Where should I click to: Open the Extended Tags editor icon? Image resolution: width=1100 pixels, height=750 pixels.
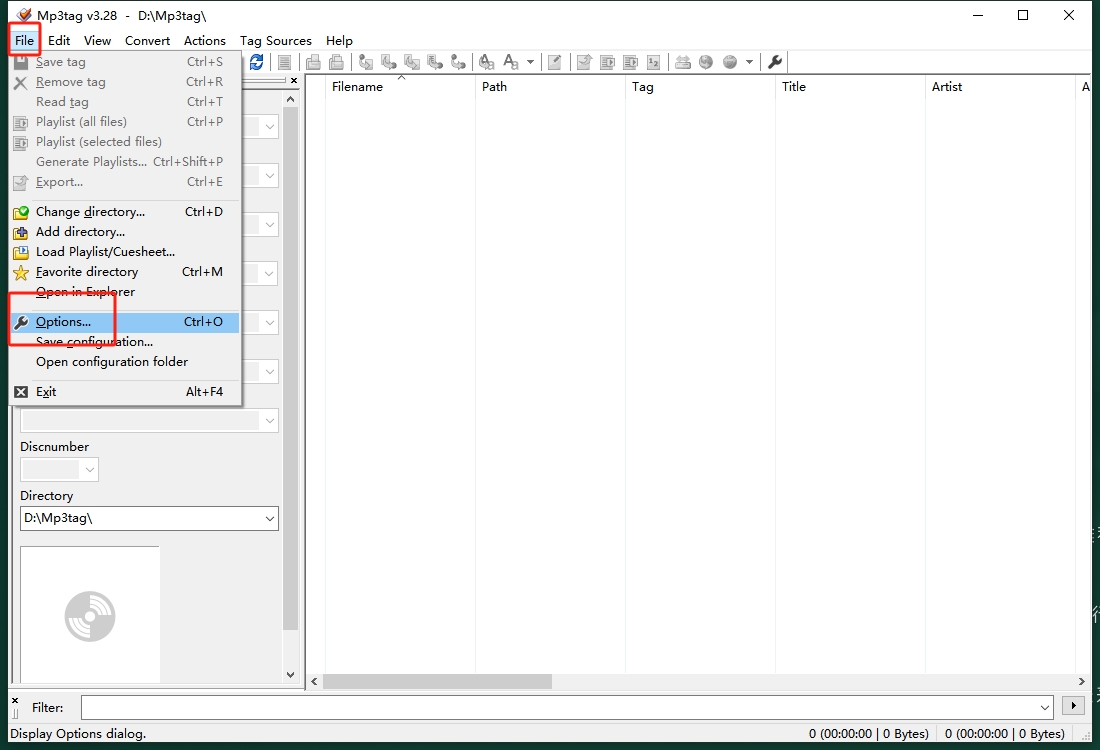[554, 62]
